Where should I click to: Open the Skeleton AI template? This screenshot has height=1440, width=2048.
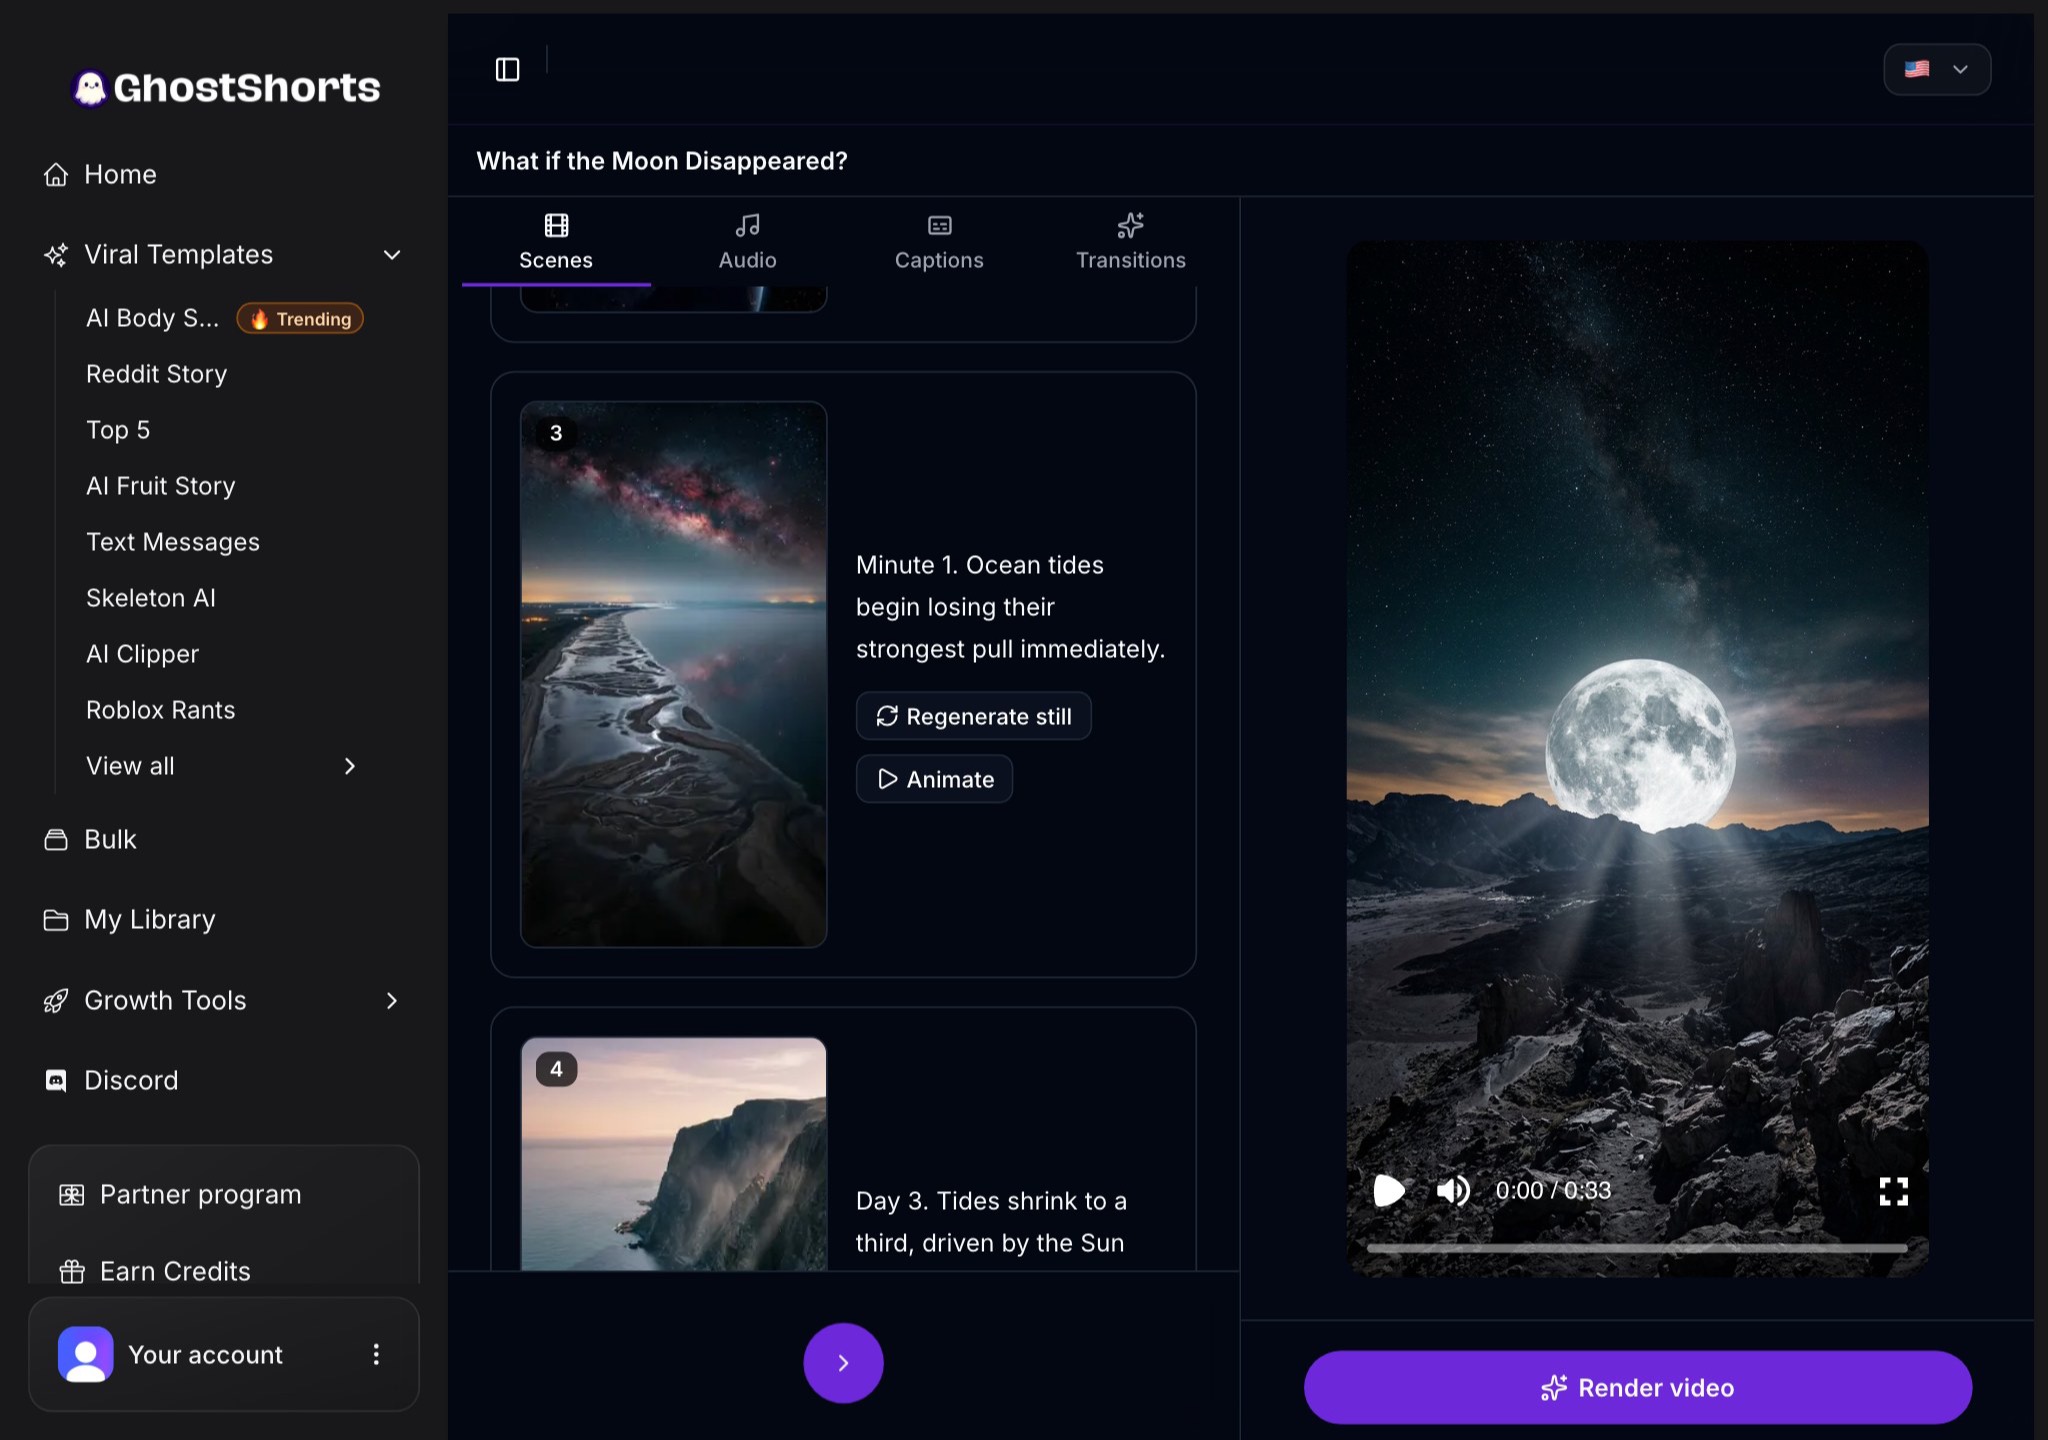coord(151,598)
